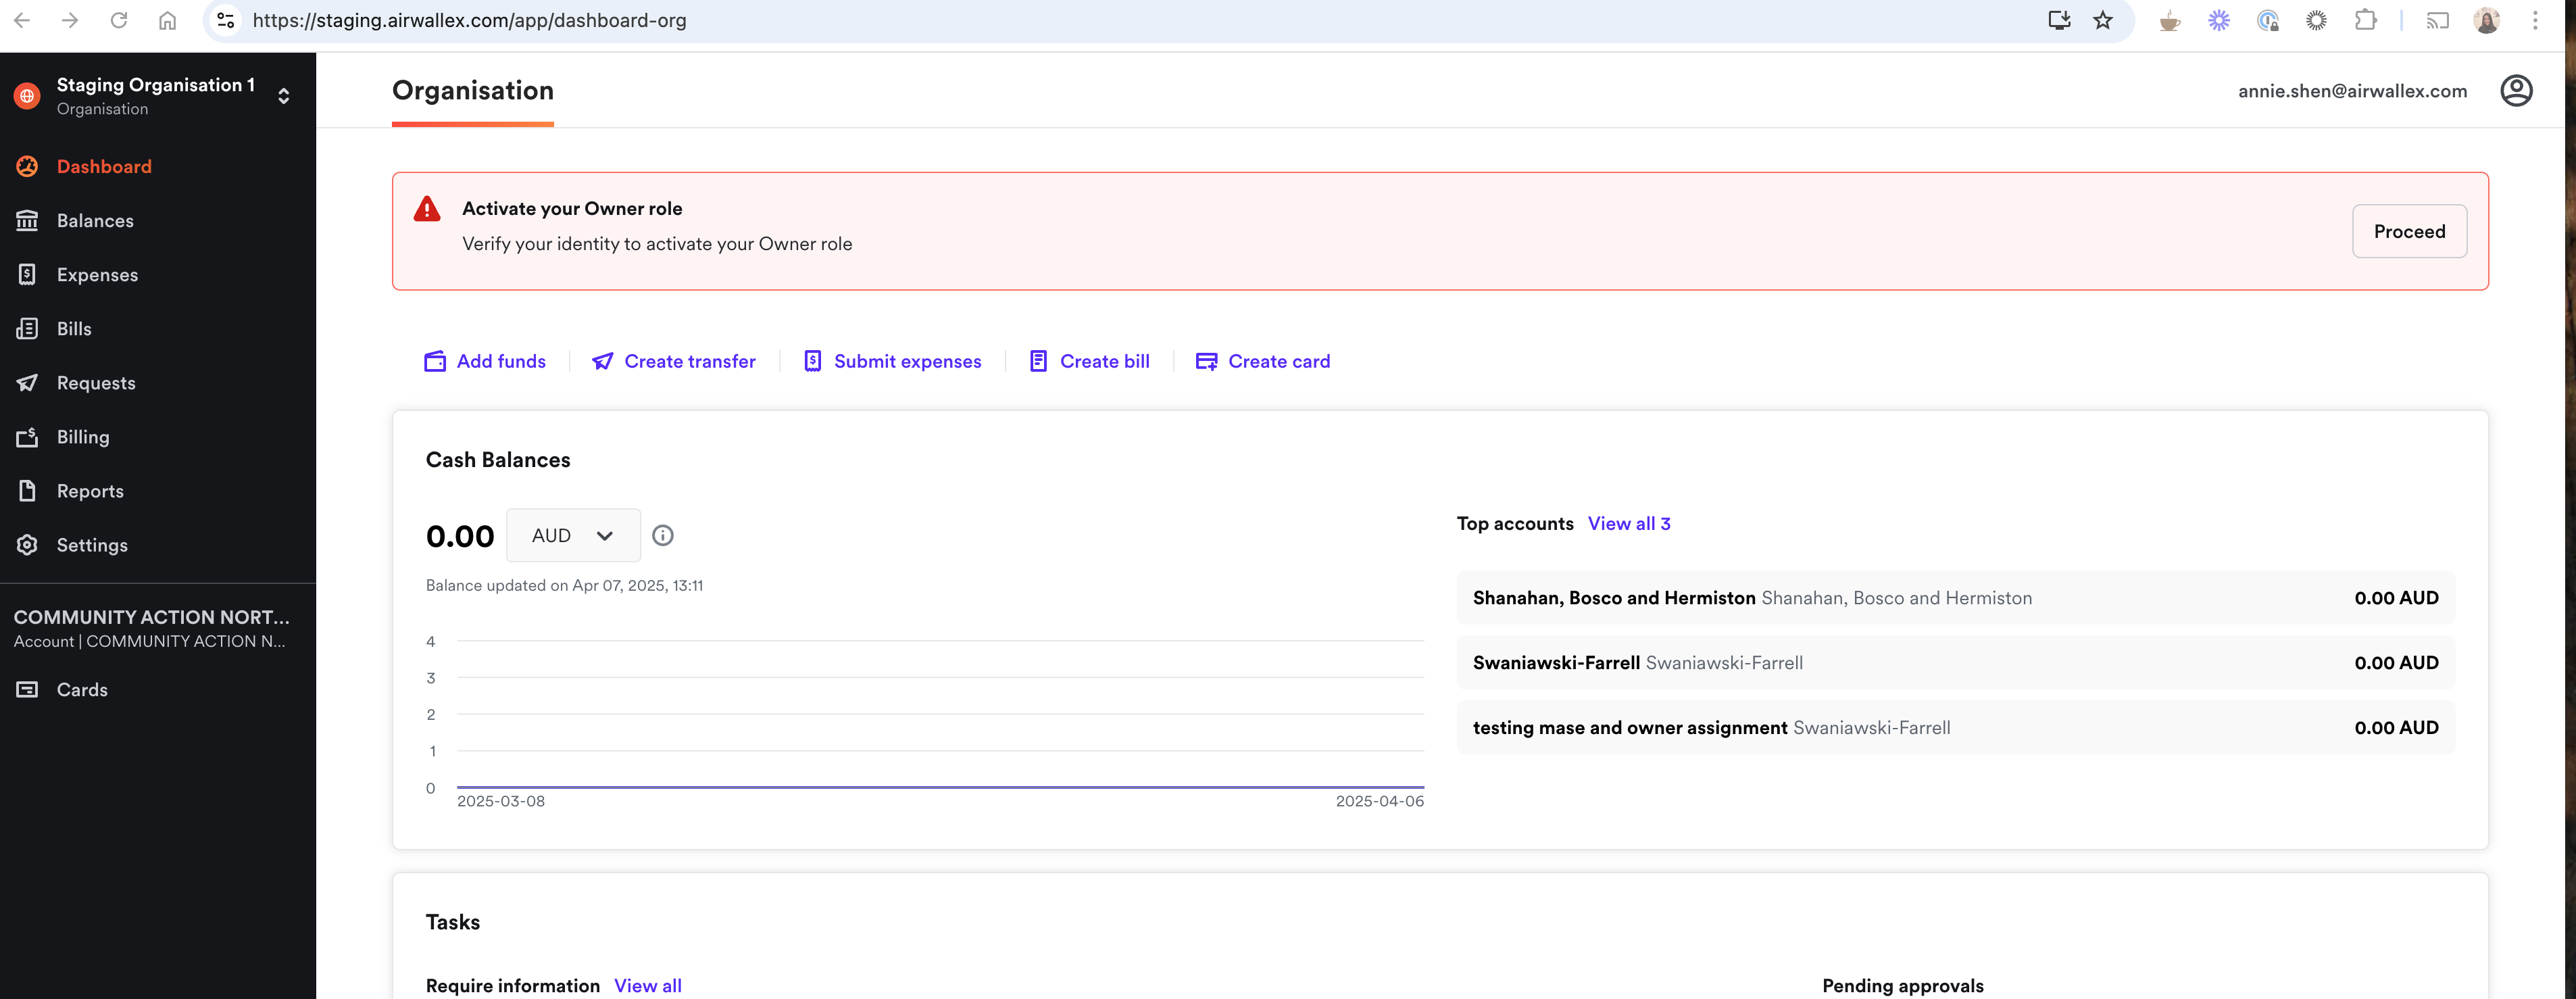Click the Settings gear icon in sidebar
The image size is (2576, 999).
tap(27, 545)
